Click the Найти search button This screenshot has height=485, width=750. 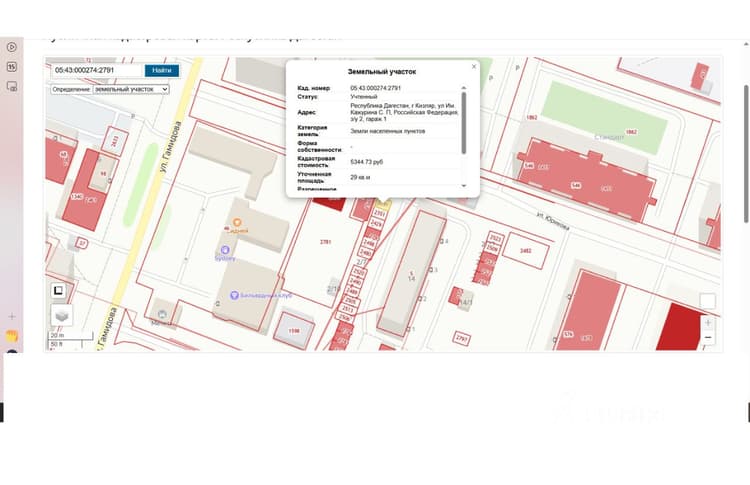click(x=162, y=70)
